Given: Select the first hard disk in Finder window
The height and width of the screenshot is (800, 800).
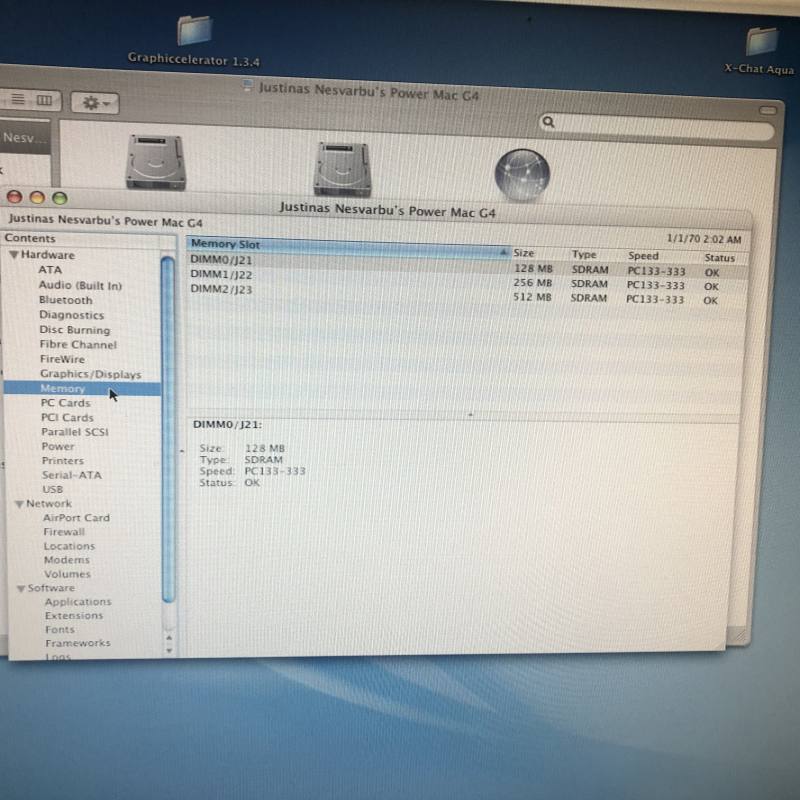Looking at the screenshot, I should (x=156, y=162).
